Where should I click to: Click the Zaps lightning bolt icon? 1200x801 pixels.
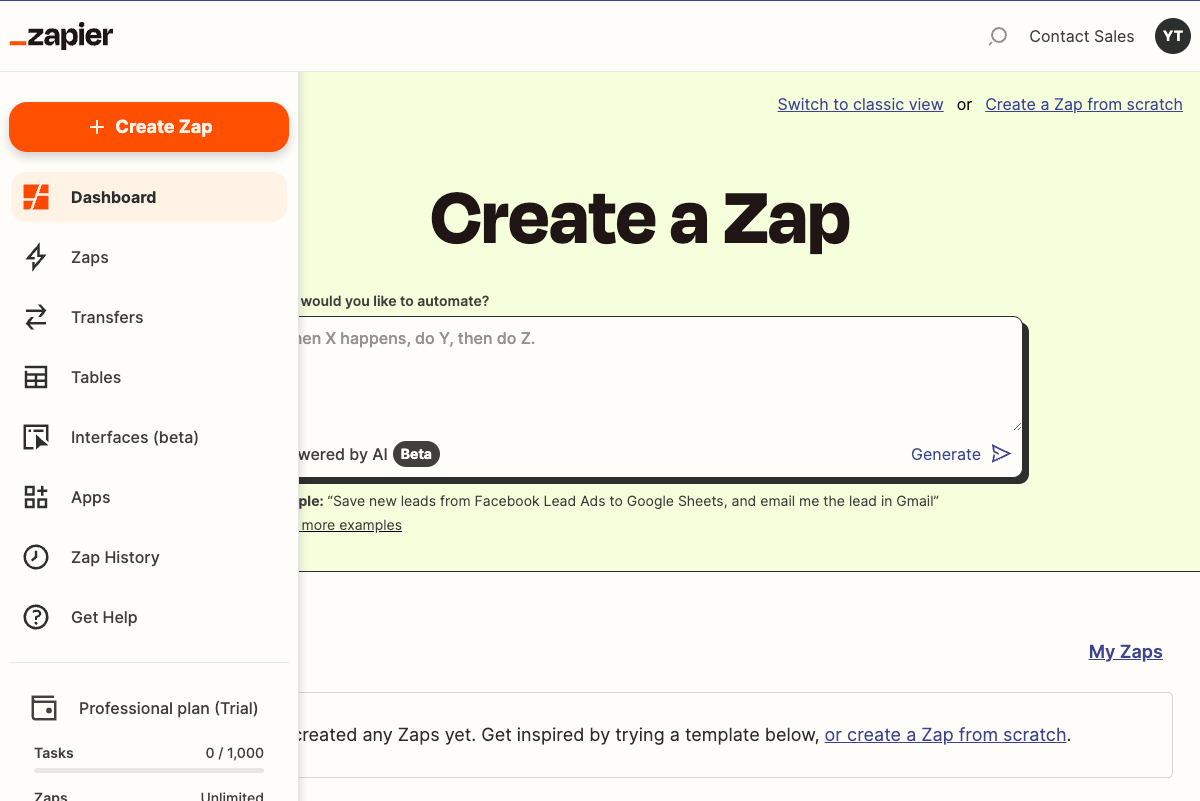(36, 257)
